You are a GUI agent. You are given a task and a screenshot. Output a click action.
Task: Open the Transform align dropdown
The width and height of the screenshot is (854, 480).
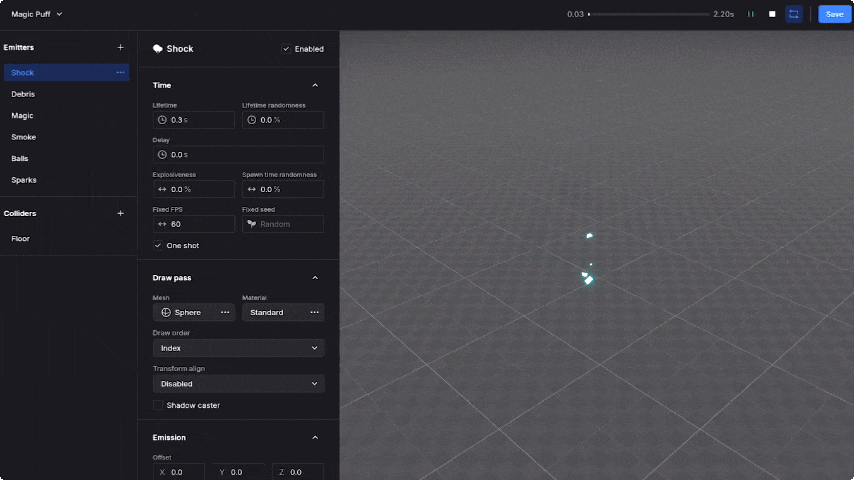click(238, 384)
